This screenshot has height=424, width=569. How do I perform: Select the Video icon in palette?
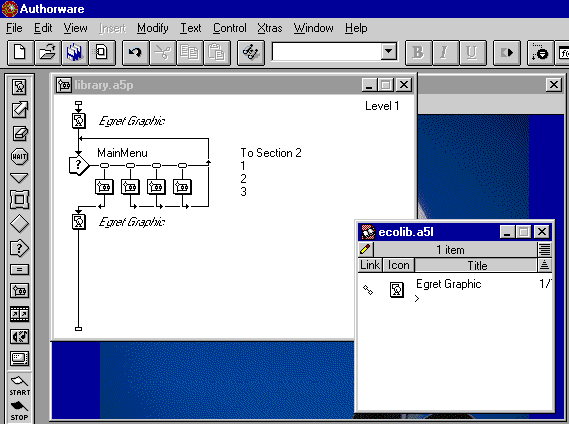pyautogui.click(x=19, y=359)
